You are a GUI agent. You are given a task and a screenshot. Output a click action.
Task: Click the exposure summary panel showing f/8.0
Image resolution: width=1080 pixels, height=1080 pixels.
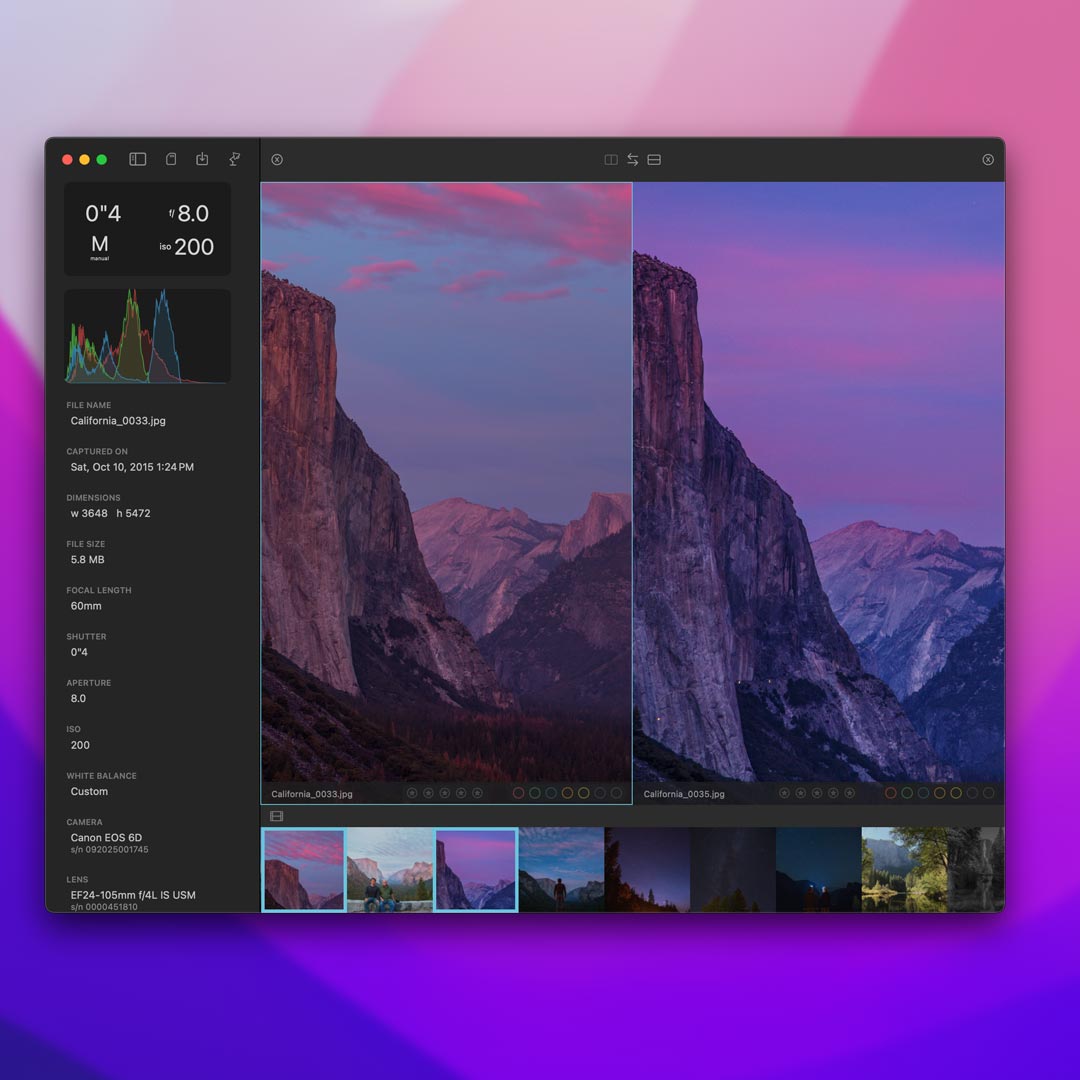(x=147, y=229)
